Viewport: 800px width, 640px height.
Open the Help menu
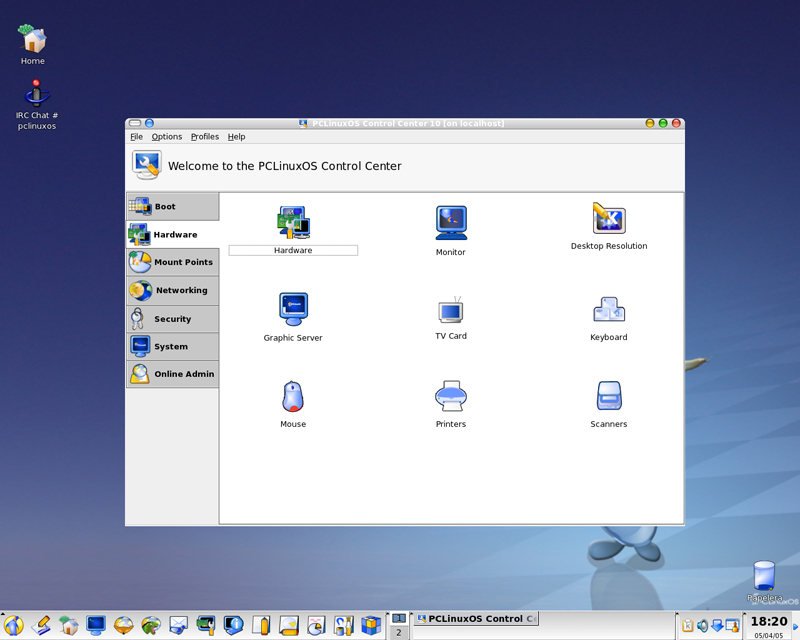236,137
